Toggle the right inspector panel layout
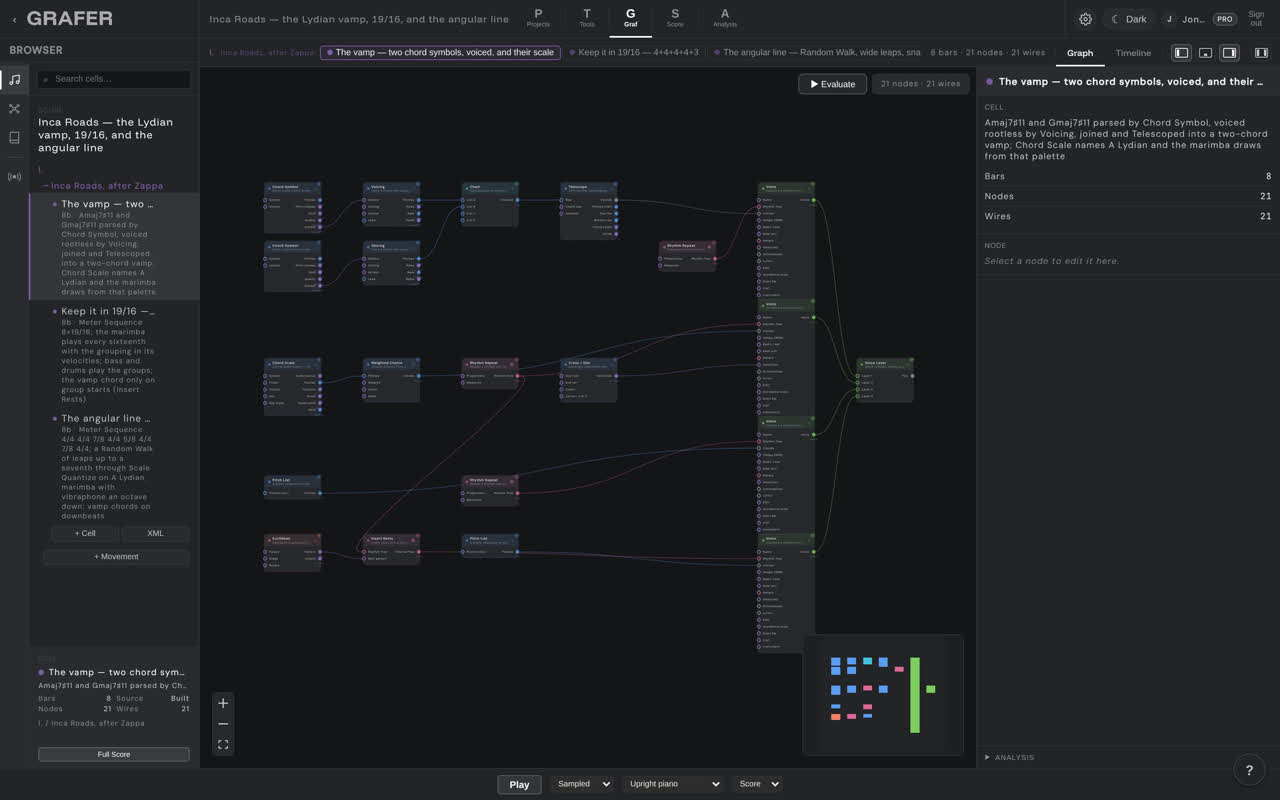Screen dimensions: 1280x800 (x=1229, y=53)
